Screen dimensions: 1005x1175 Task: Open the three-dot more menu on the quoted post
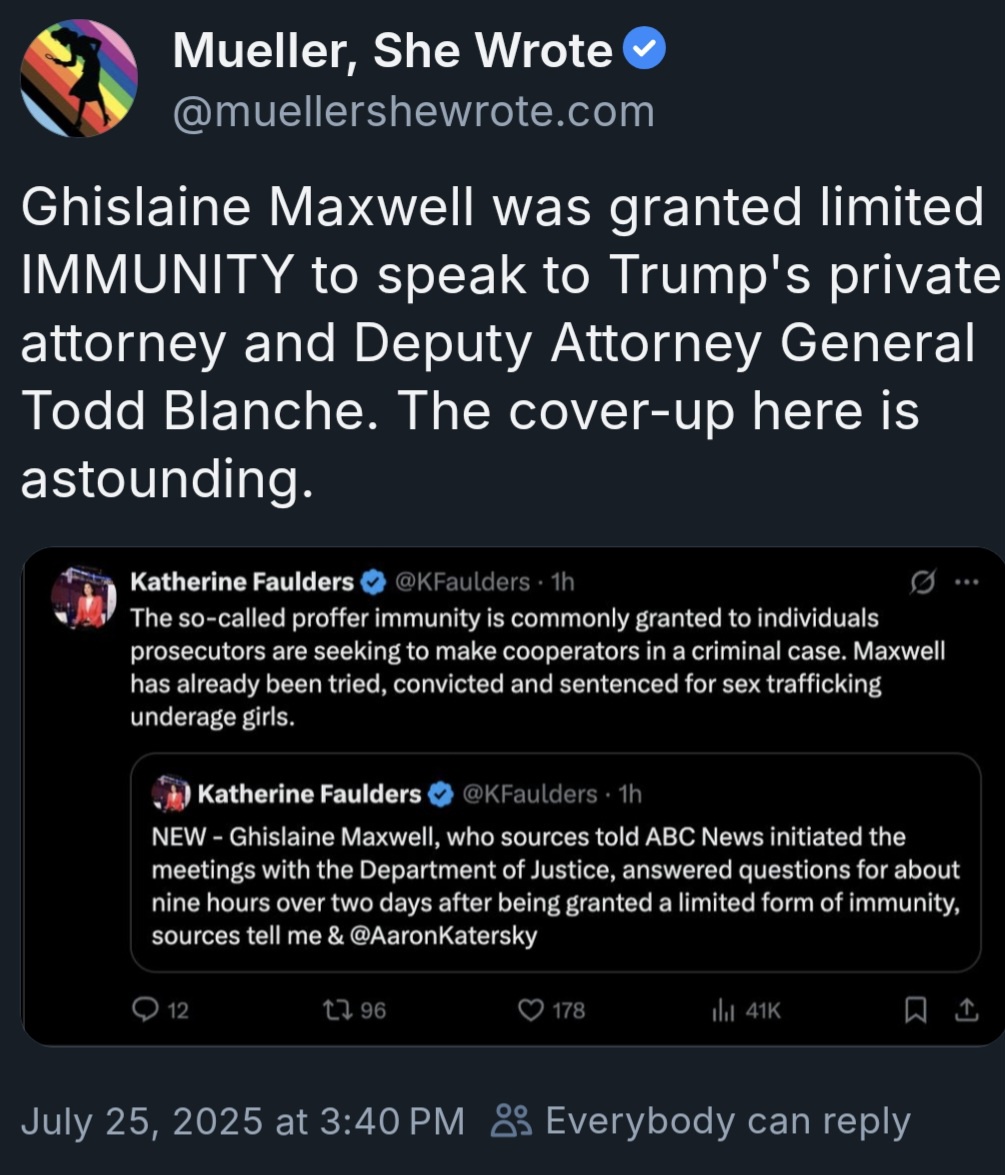pos(966,582)
